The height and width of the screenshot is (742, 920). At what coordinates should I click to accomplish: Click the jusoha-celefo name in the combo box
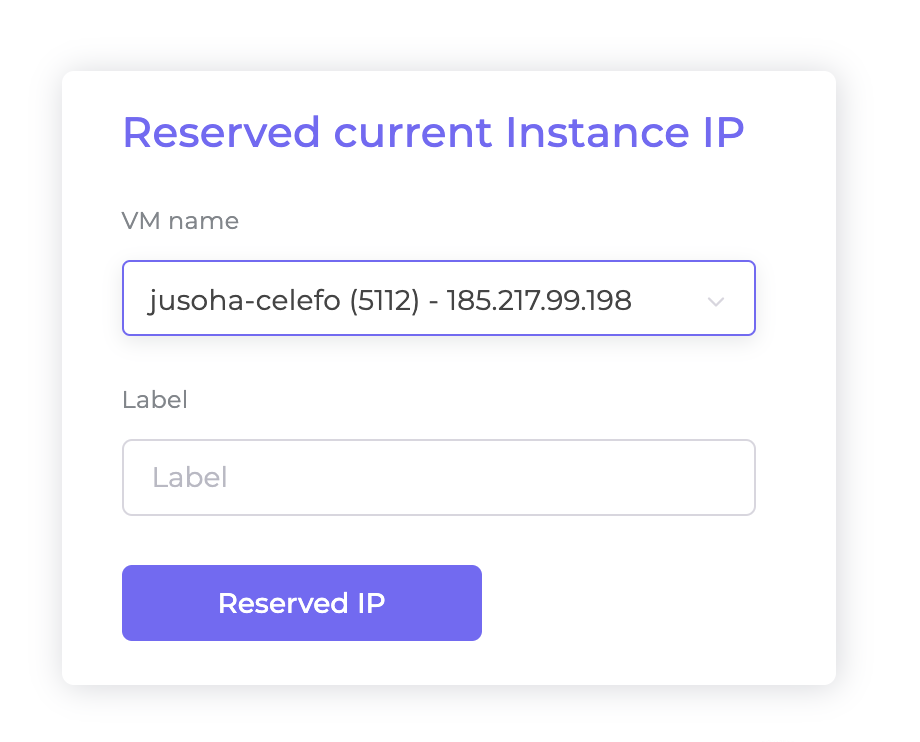coord(244,301)
